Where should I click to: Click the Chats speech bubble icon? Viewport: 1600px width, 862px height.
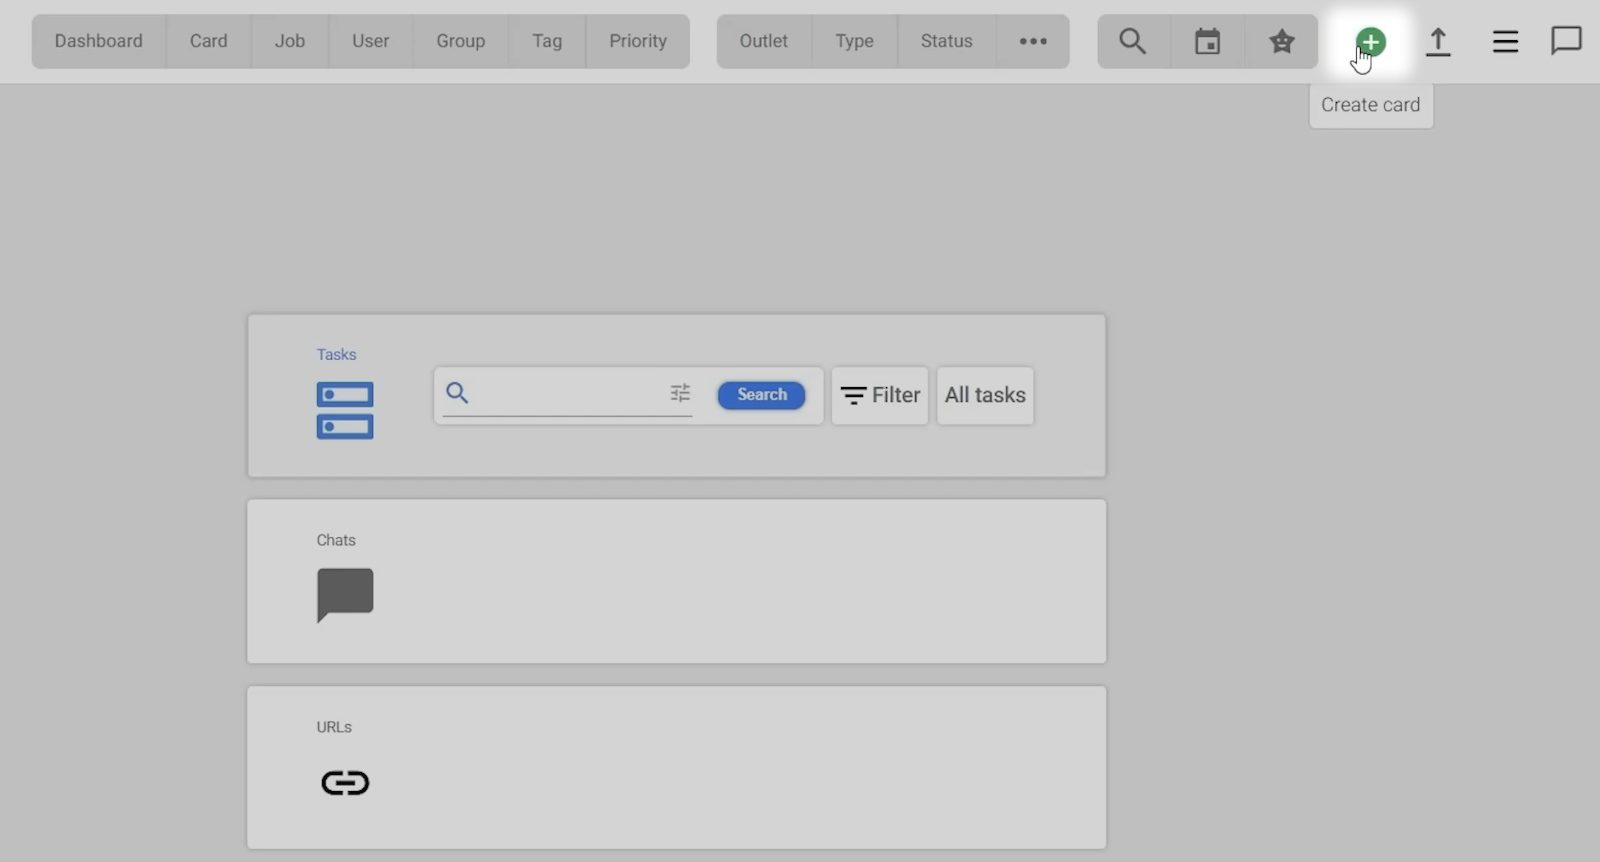tap(345, 594)
